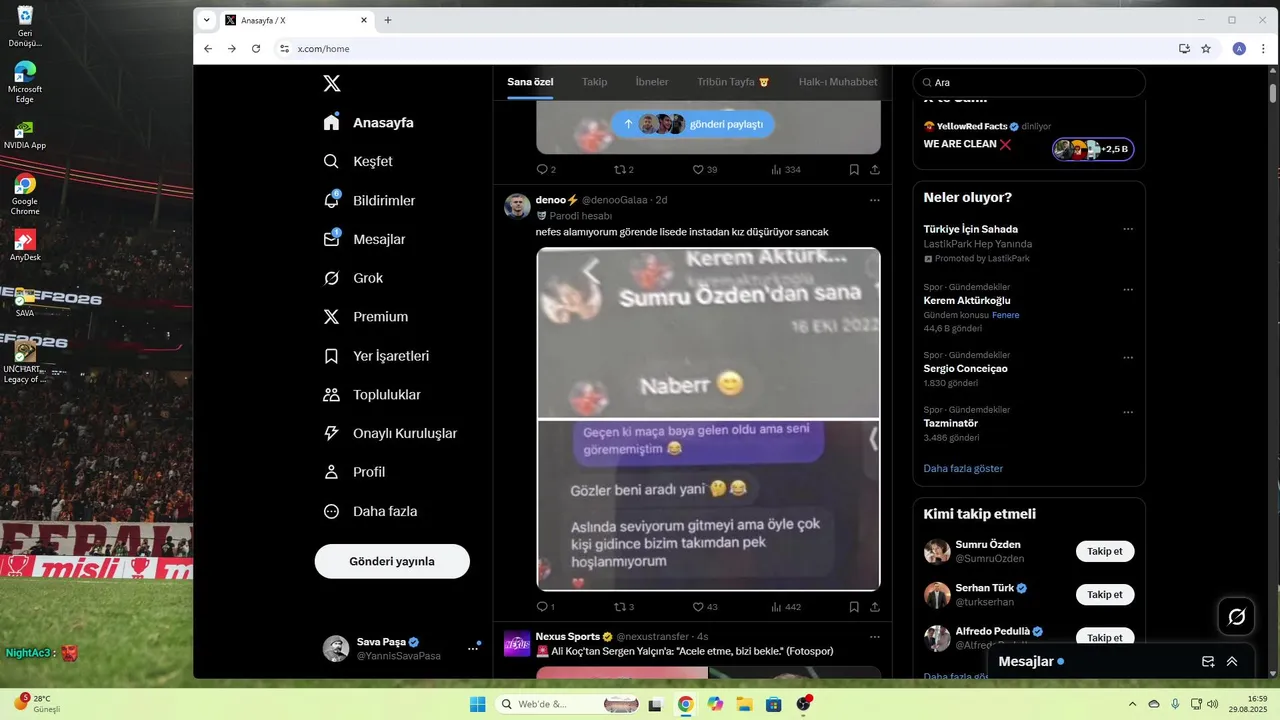Viewport: 1280px width, 720px height.
Task: Open Chrome profile avatar A
Action: 1239,48
